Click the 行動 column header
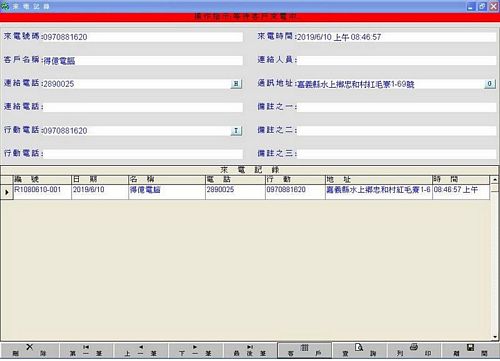This screenshot has height=361, width=500. (295, 180)
